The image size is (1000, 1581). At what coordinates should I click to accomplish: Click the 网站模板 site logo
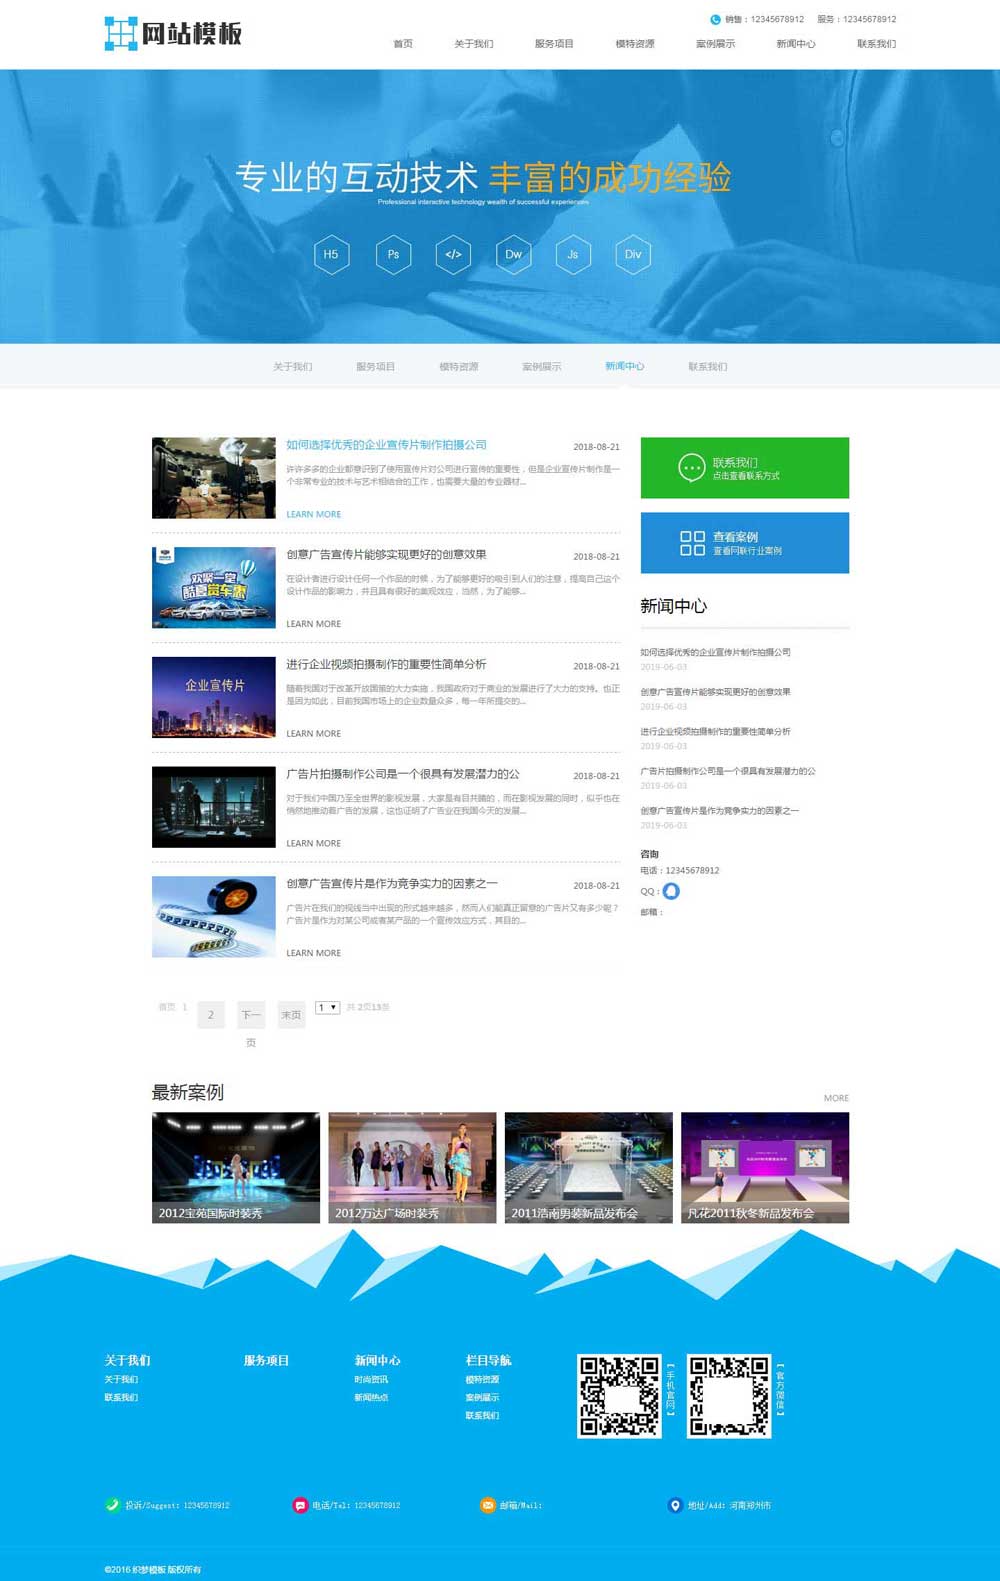pyautogui.click(x=173, y=34)
